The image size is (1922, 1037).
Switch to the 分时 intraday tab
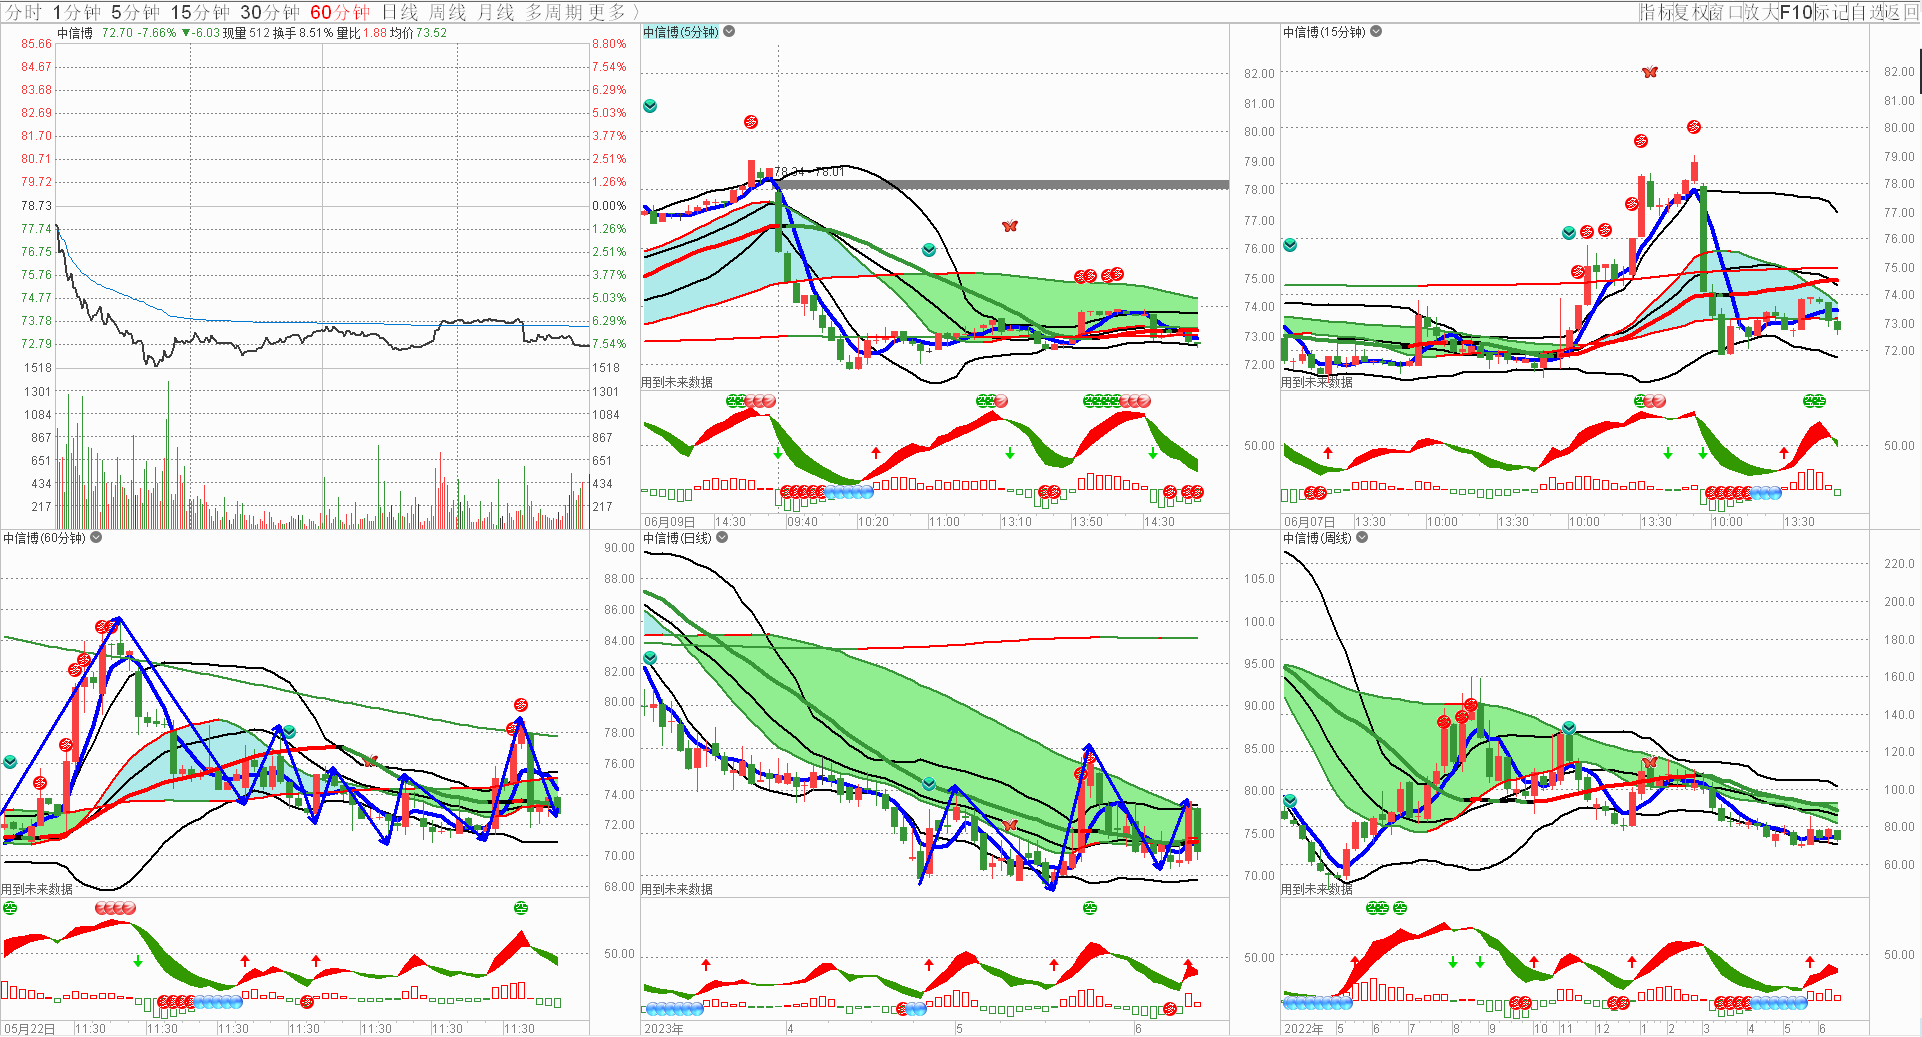[24, 12]
